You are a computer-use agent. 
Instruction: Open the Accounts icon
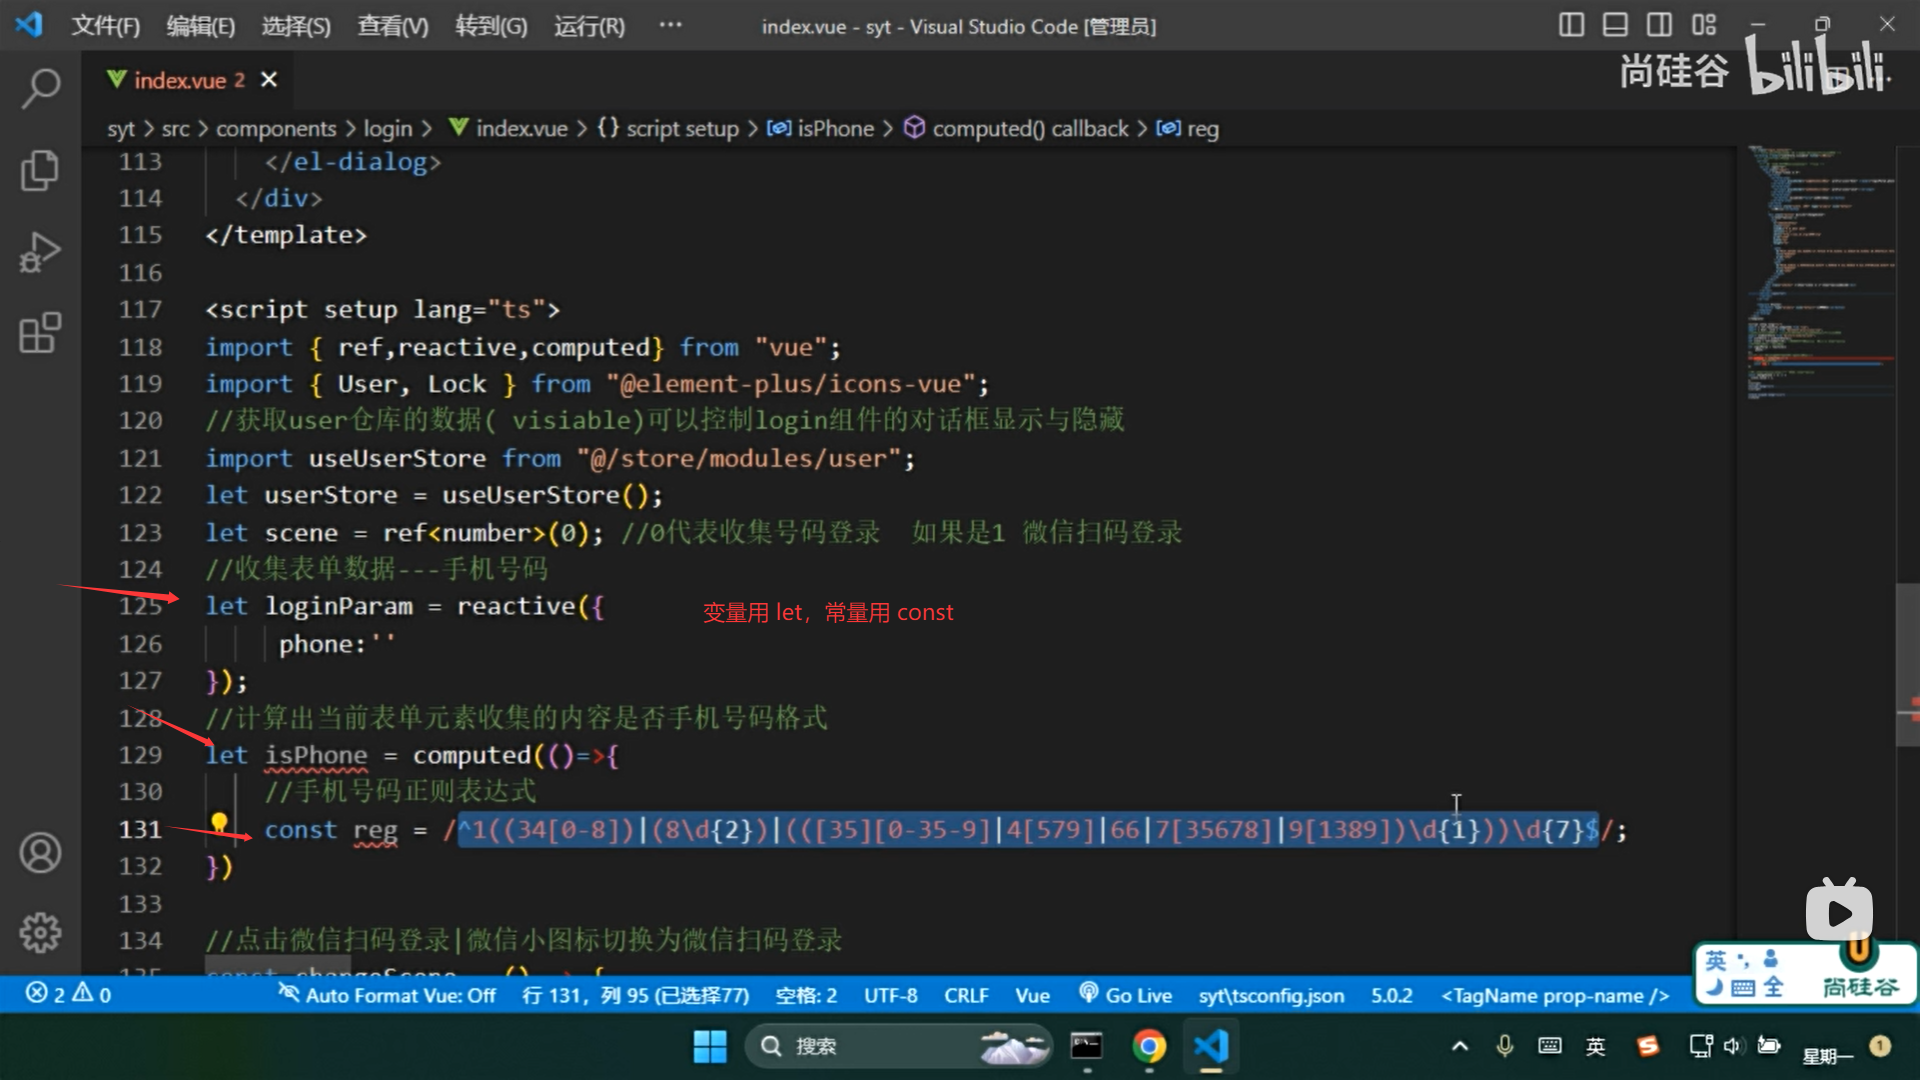pos(40,853)
